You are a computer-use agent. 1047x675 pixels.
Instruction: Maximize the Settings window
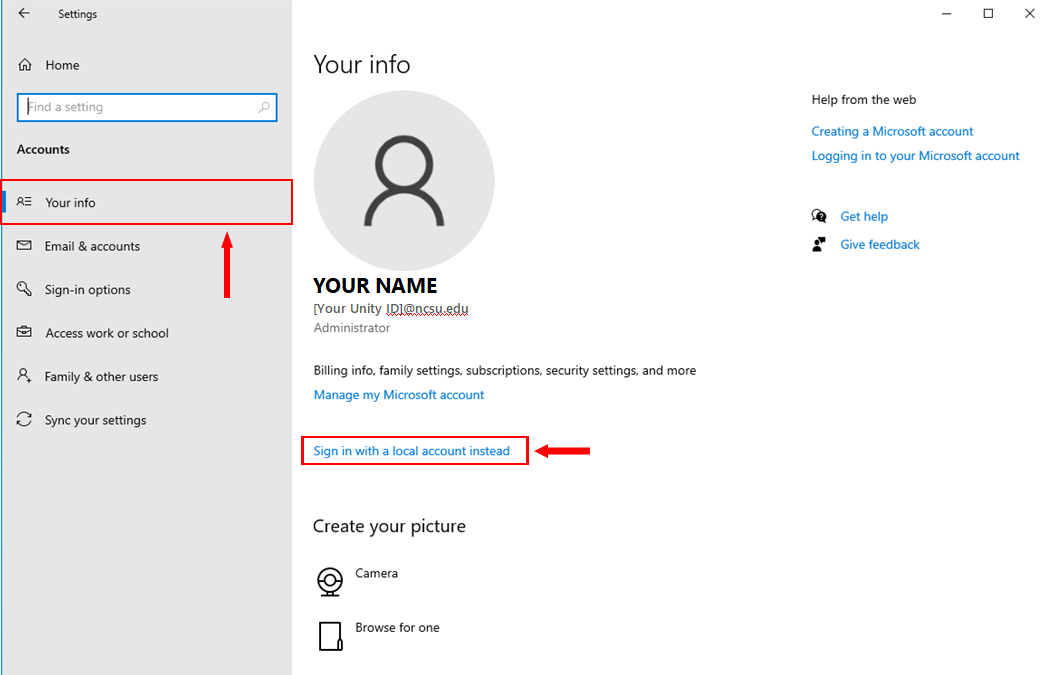[988, 14]
